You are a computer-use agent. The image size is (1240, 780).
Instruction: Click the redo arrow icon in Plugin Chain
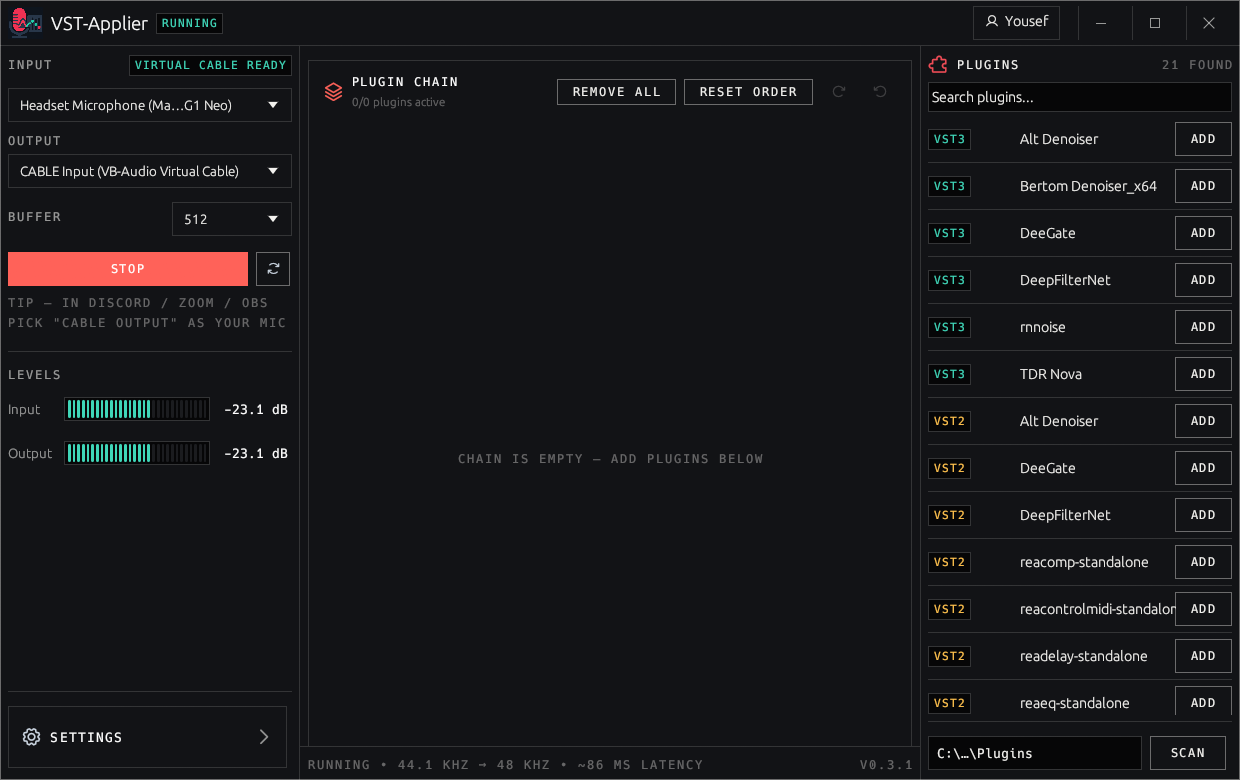coord(839,92)
